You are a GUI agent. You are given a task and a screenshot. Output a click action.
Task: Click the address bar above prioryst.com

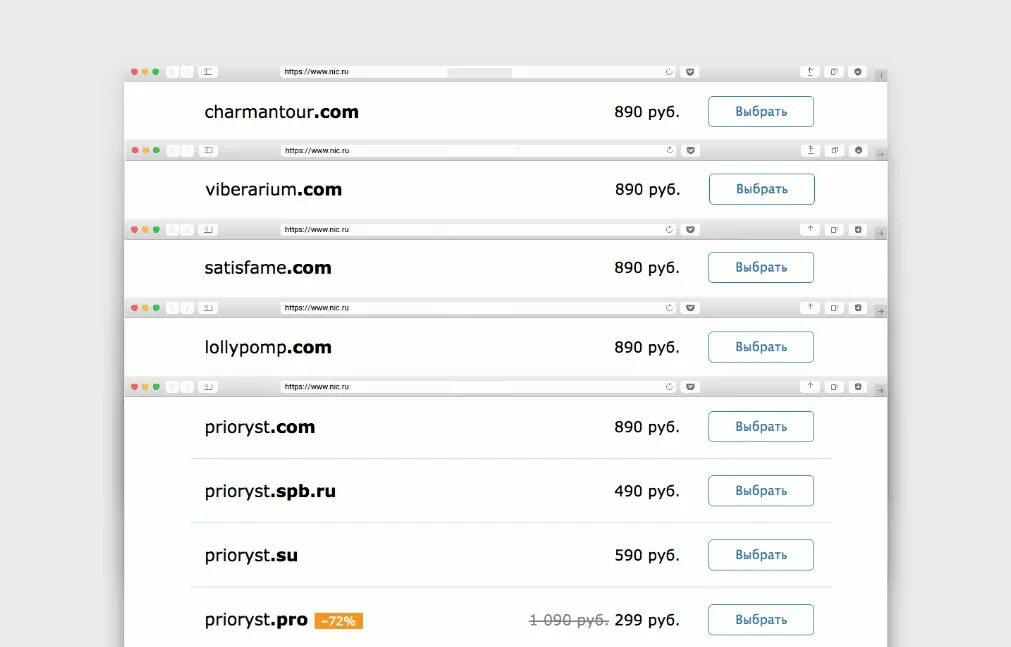pyautogui.click(x=477, y=386)
